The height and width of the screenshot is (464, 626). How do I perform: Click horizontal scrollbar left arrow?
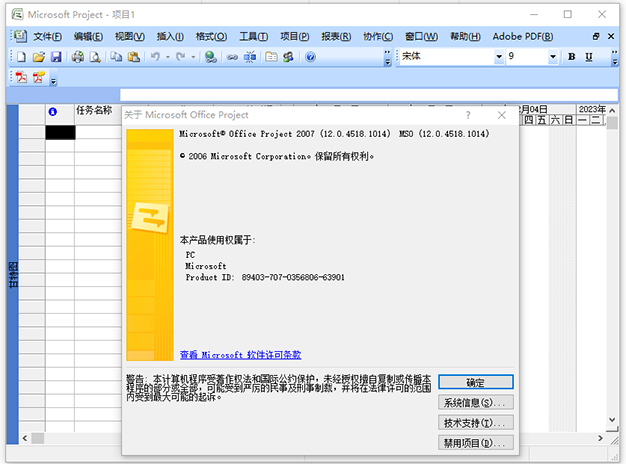coord(25,438)
